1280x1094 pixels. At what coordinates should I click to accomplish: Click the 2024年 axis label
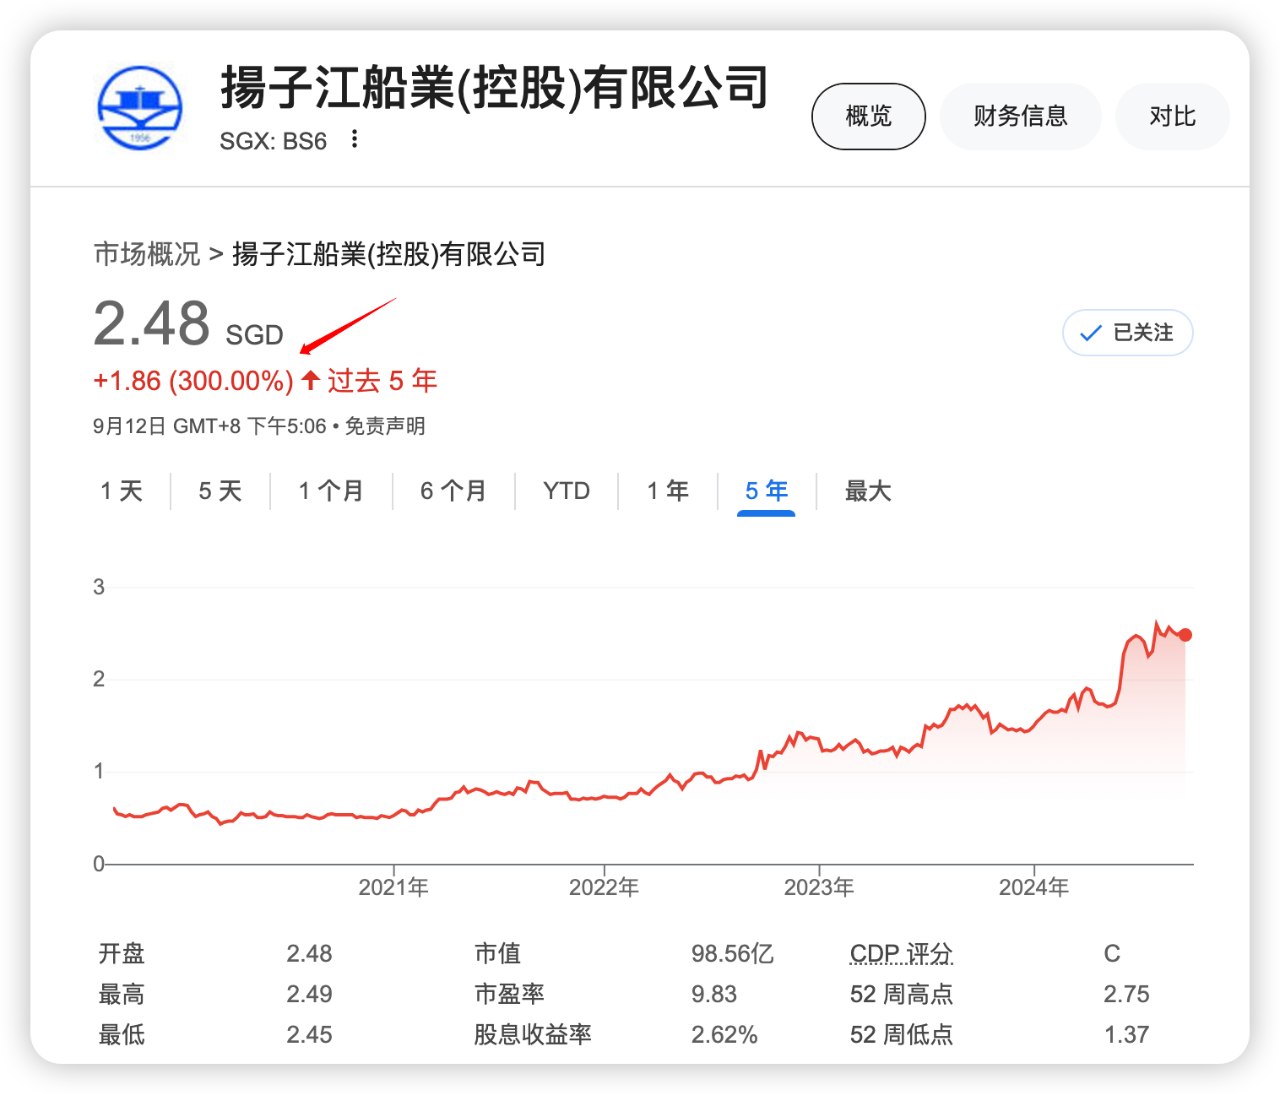pyautogui.click(x=1034, y=887)
